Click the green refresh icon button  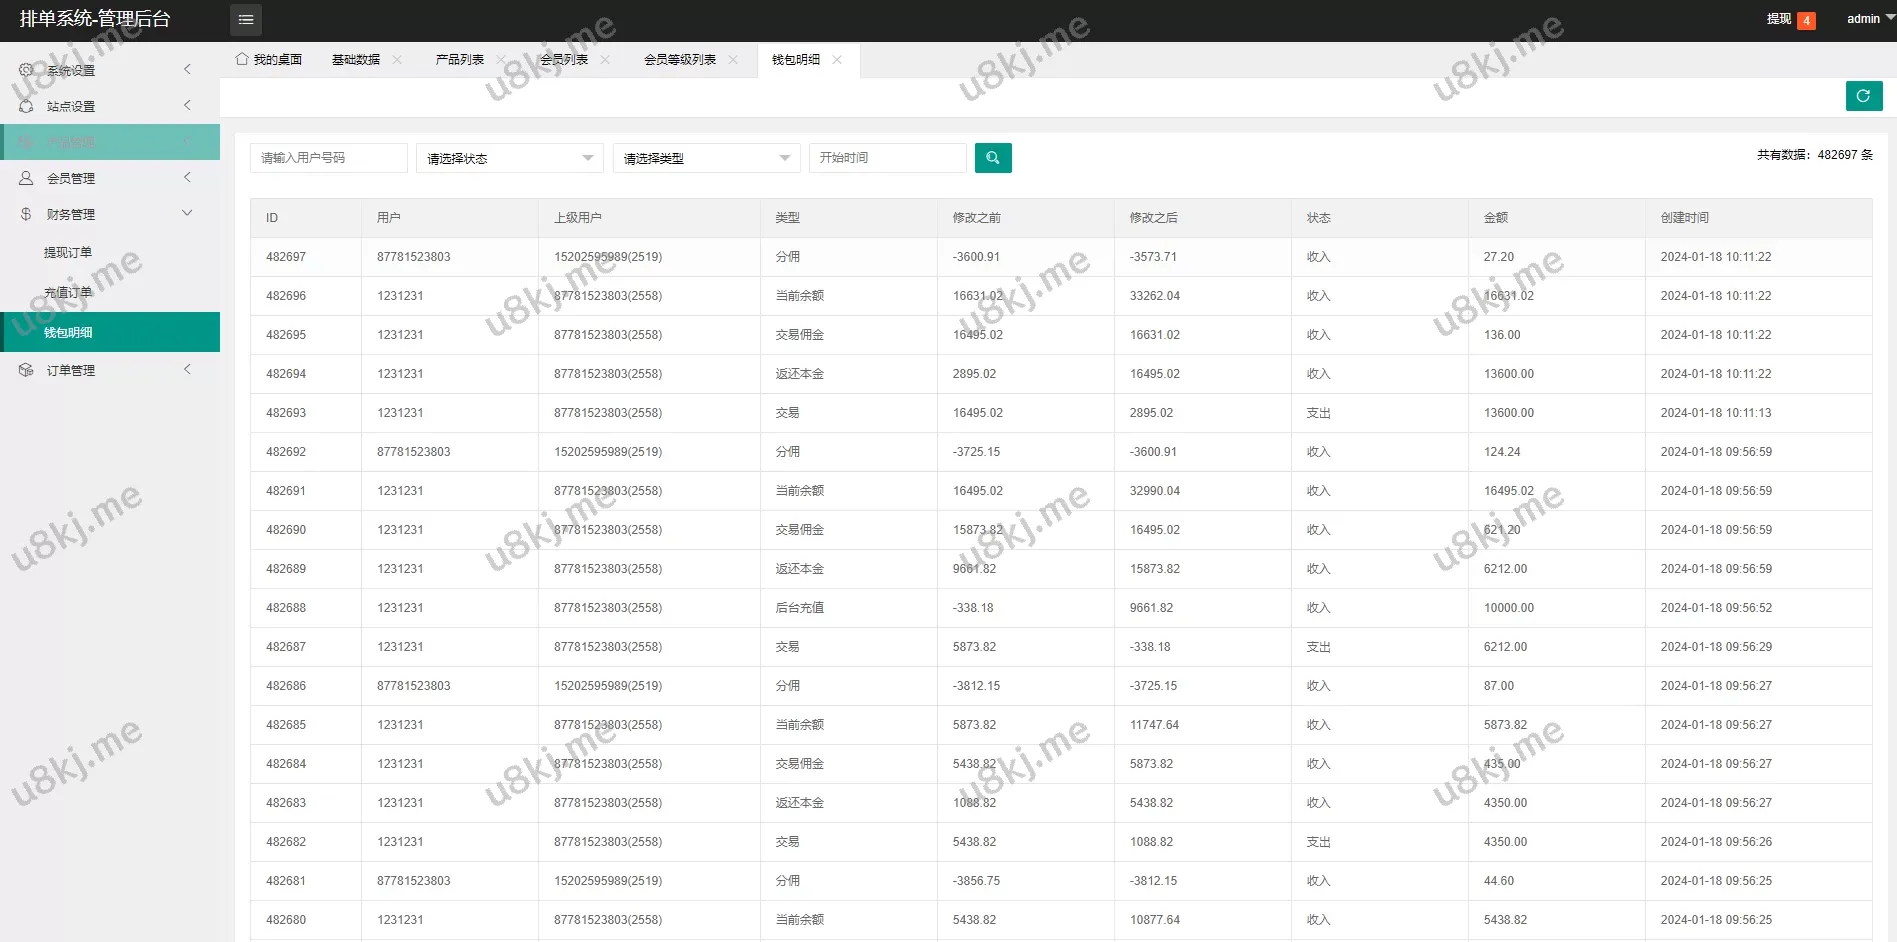point(1863,96)
